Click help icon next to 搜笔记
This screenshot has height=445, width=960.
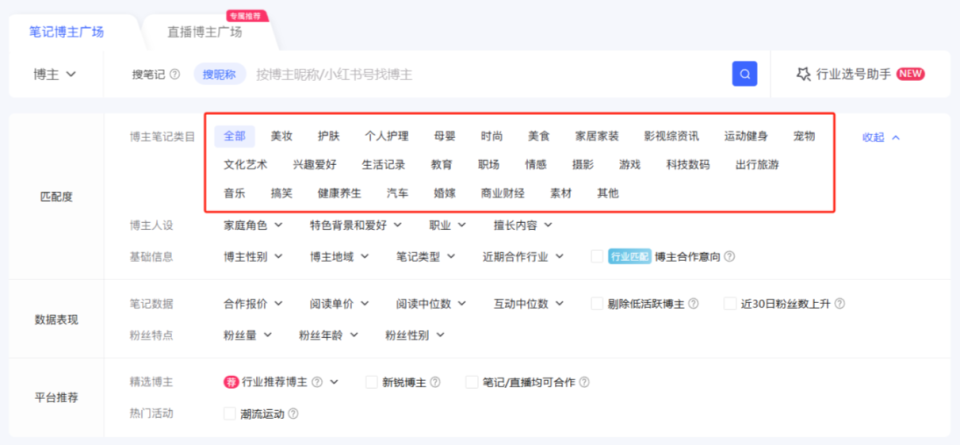pyautogui.click(x=174, y=74)
